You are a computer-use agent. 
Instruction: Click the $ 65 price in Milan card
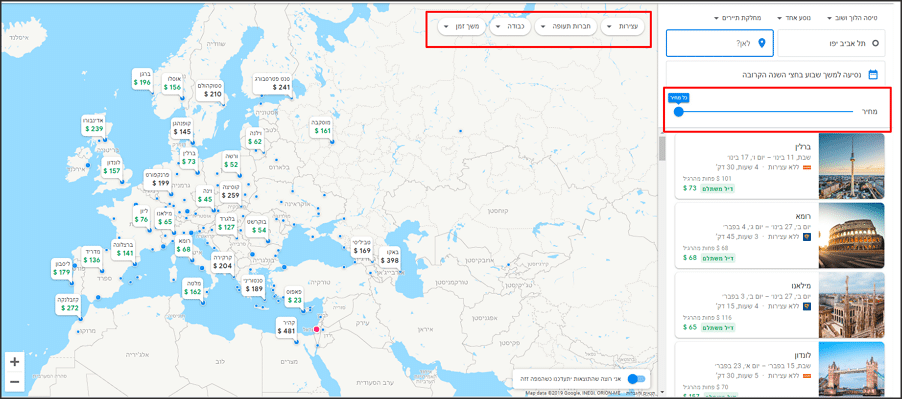[689, 328]
